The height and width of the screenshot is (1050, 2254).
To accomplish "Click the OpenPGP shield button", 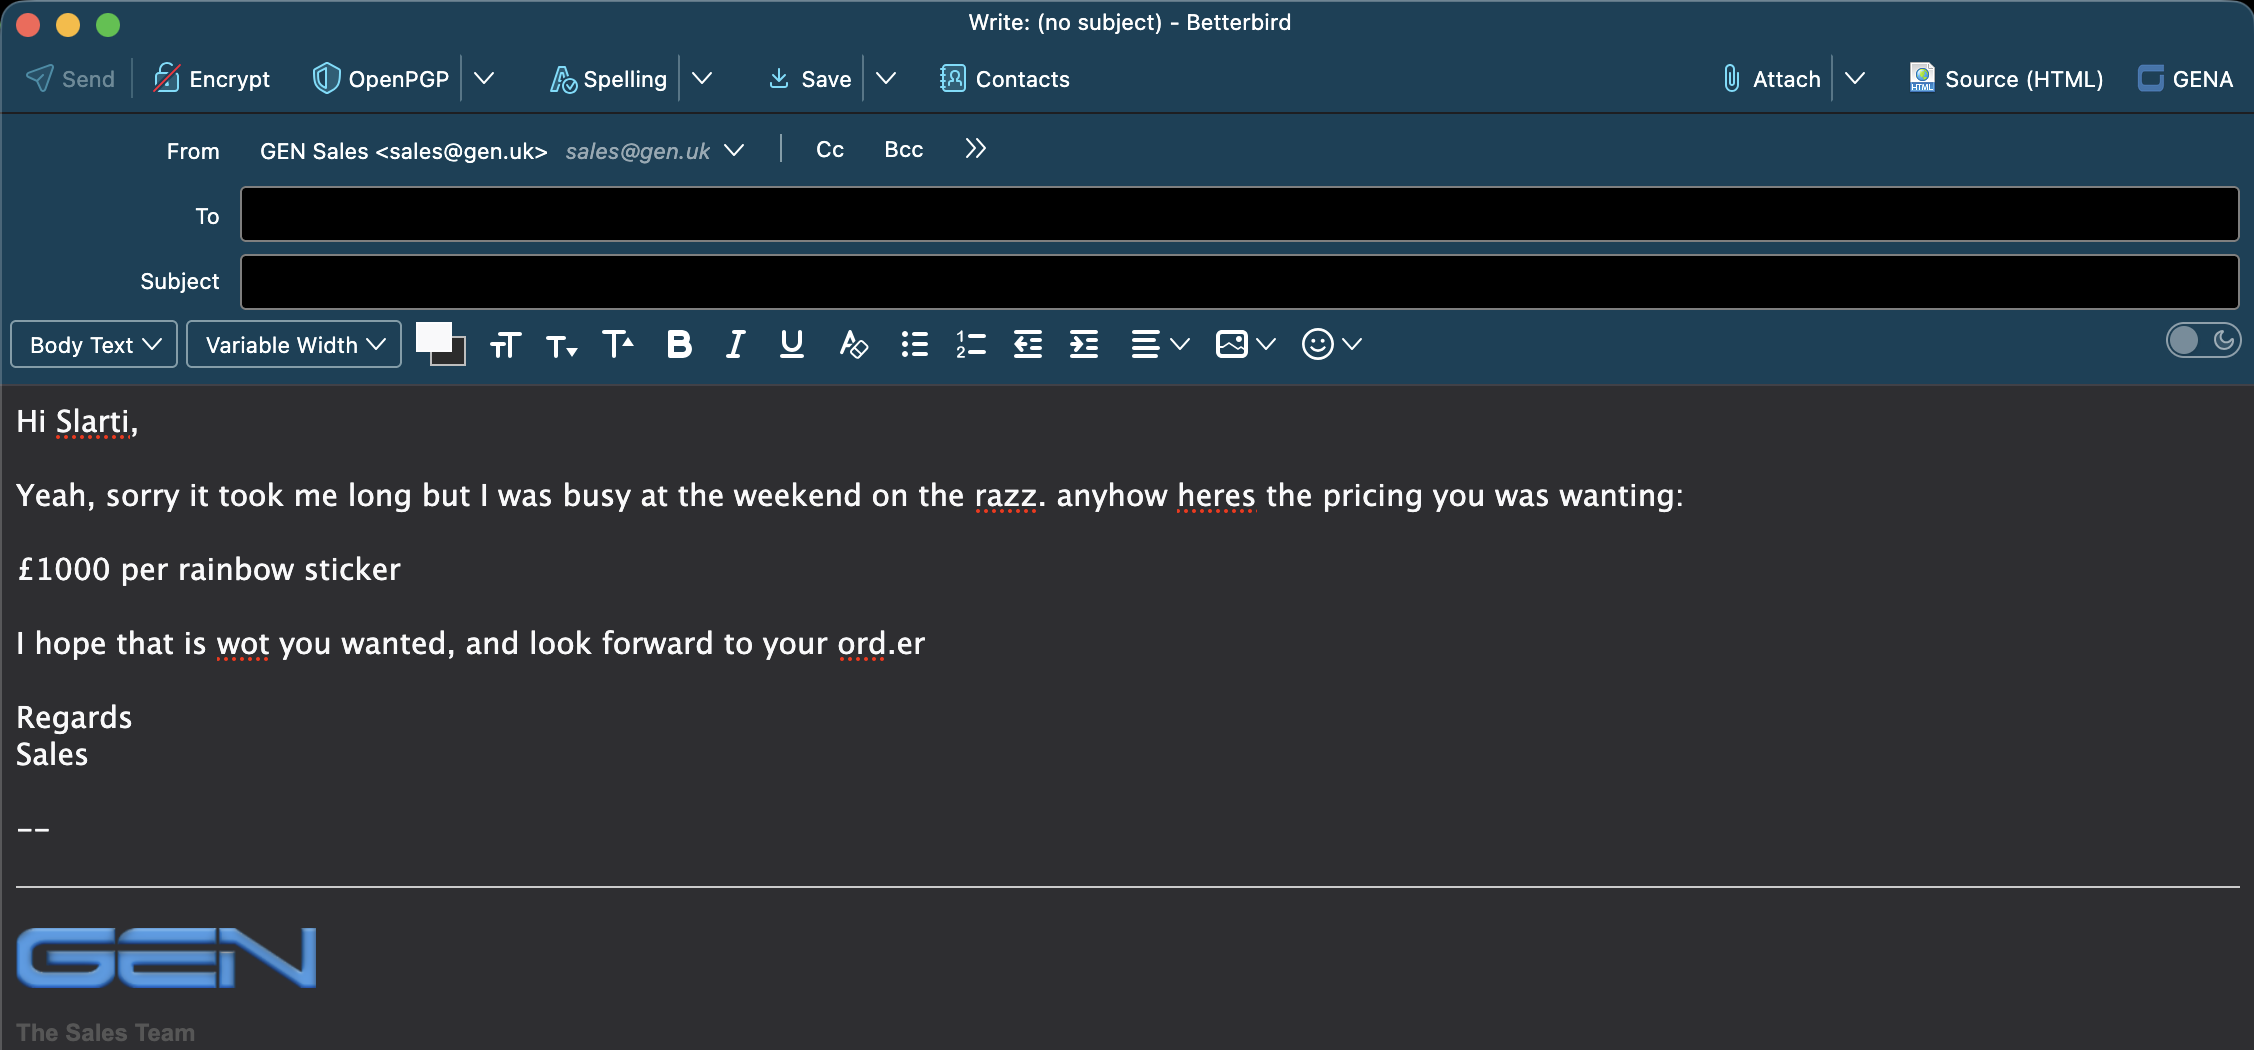I will point(381,79).
